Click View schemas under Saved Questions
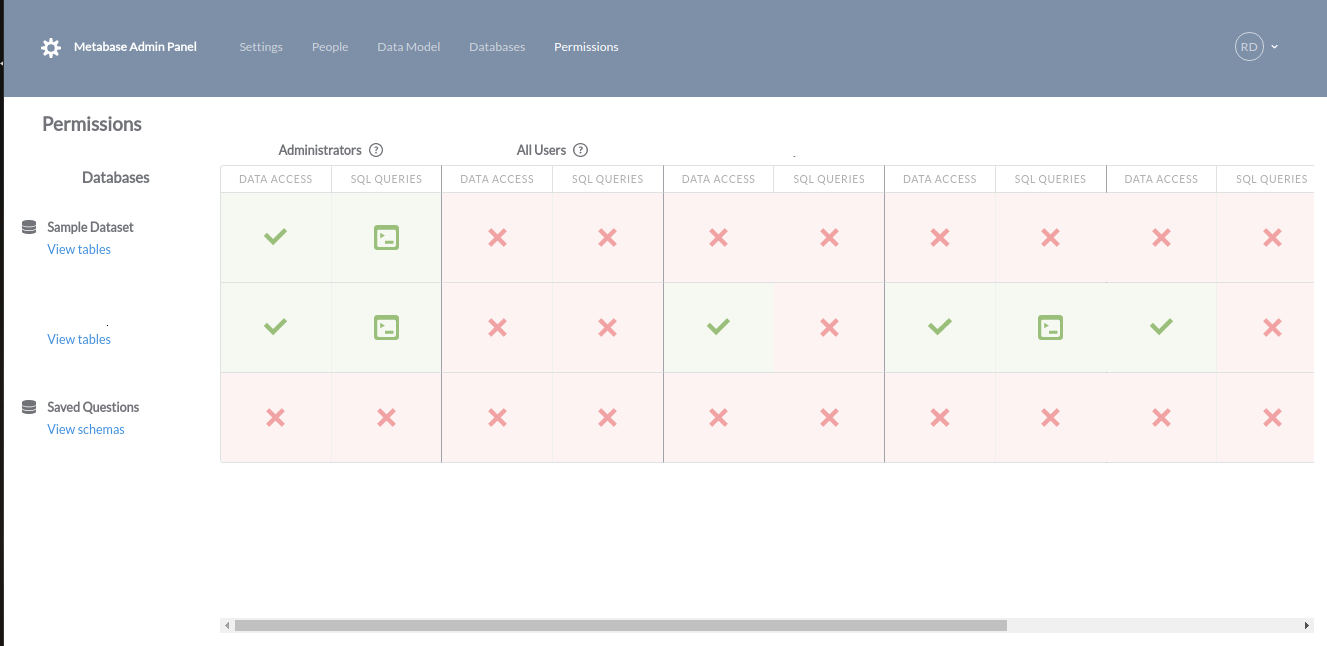 [86, 430]
